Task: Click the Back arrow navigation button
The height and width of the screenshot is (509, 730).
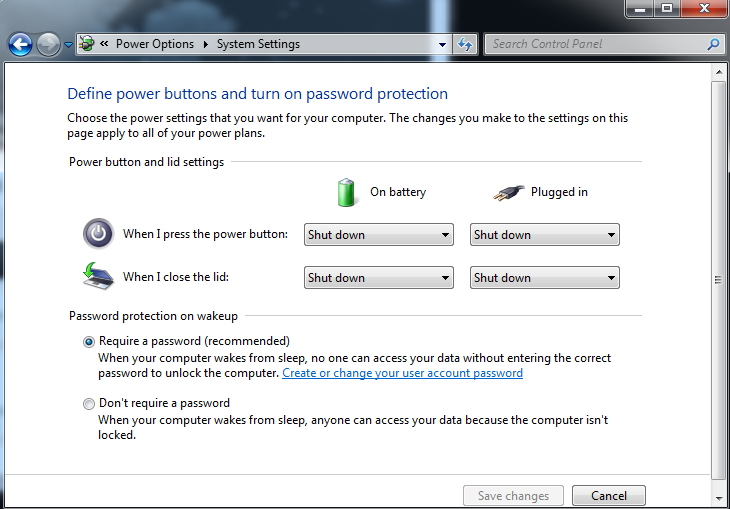Action: point(20,45)
